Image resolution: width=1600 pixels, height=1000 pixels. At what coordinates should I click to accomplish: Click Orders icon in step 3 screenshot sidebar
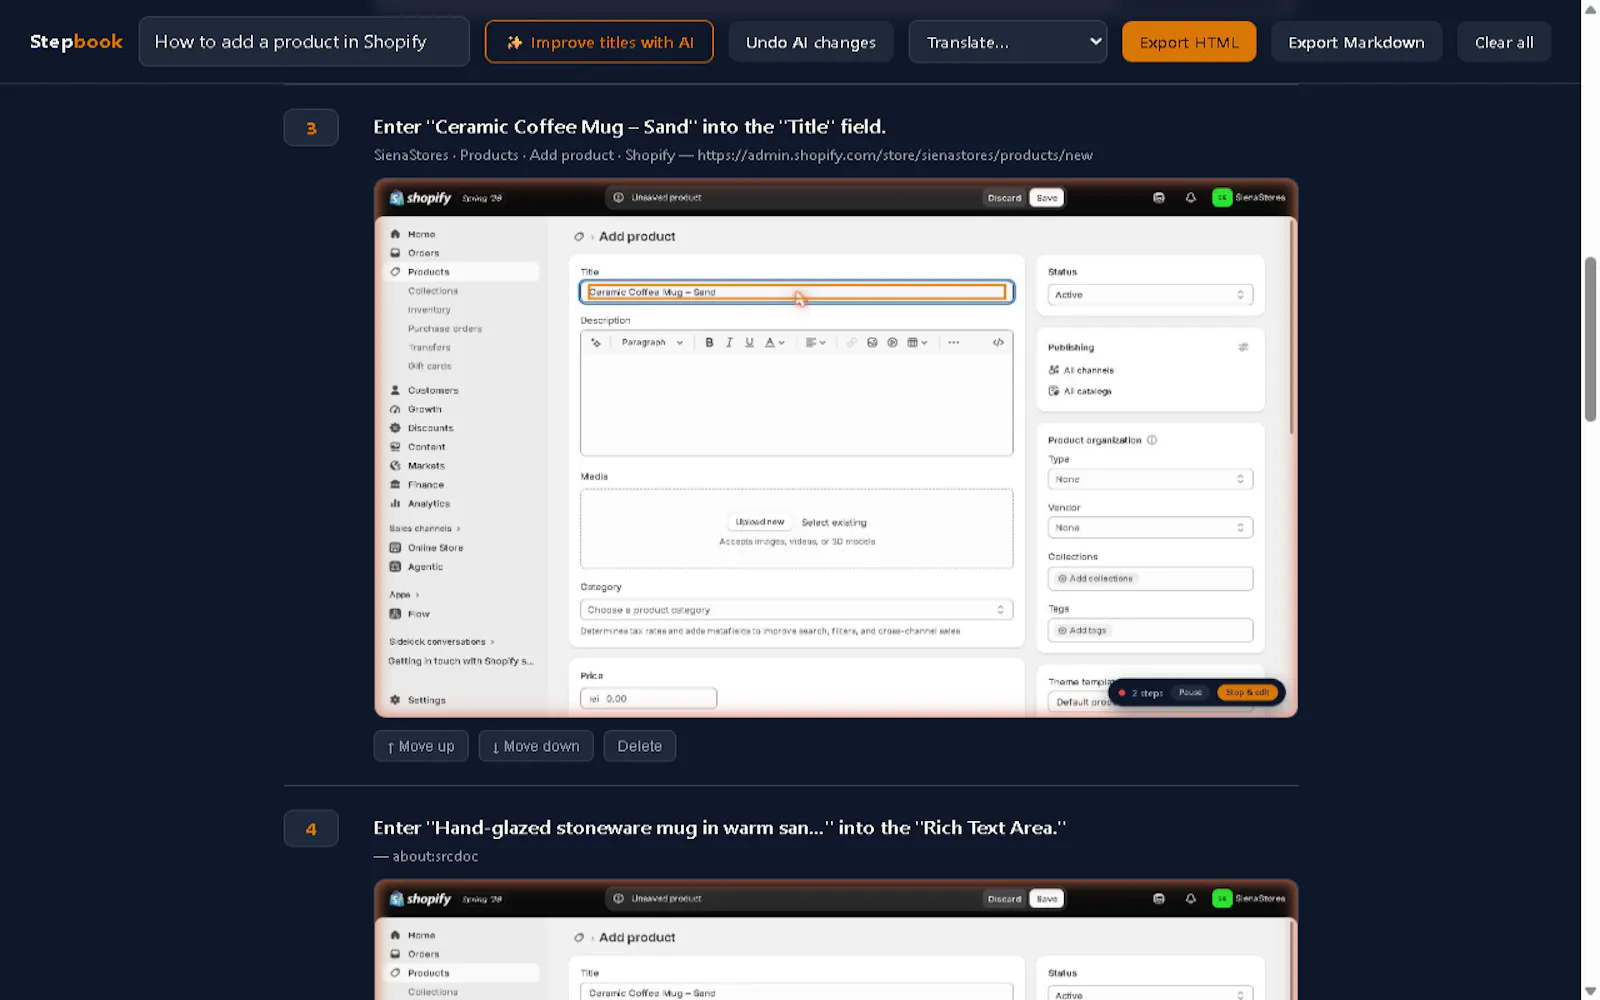point(395,253)
